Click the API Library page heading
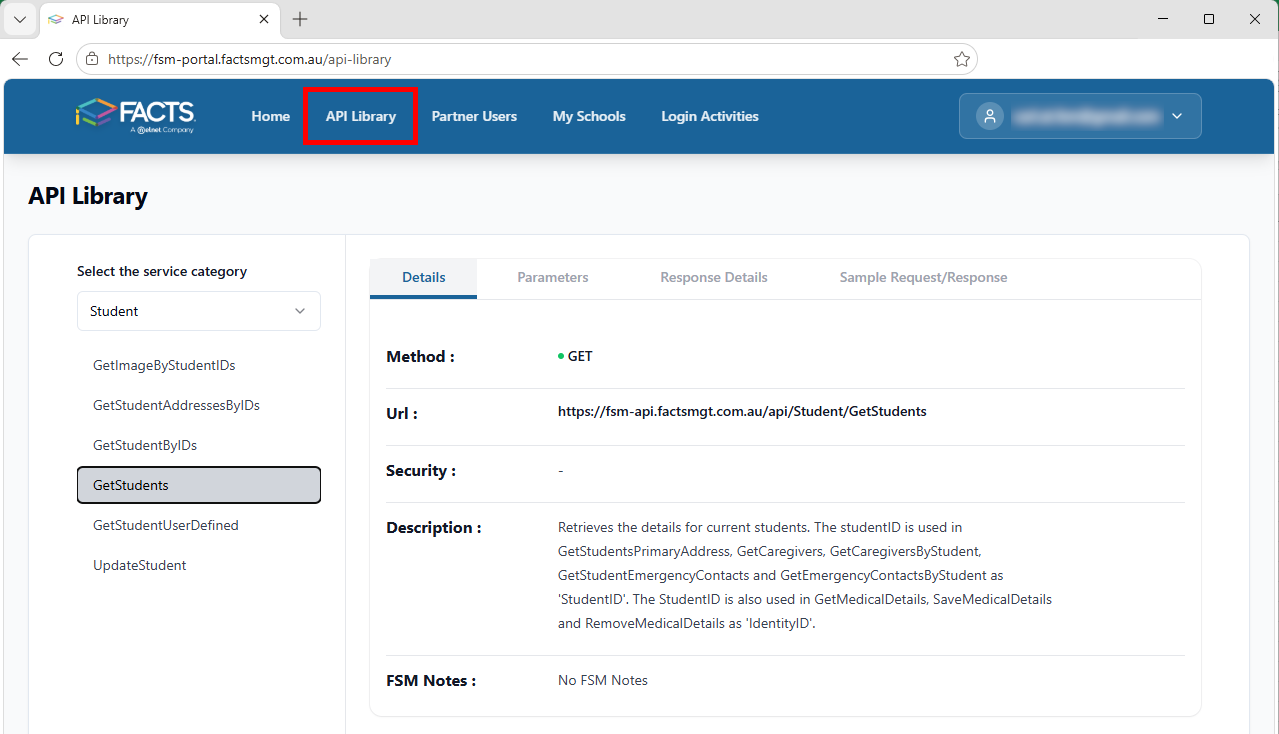This screenshot has height=734, width=1279. click(88, 196)
